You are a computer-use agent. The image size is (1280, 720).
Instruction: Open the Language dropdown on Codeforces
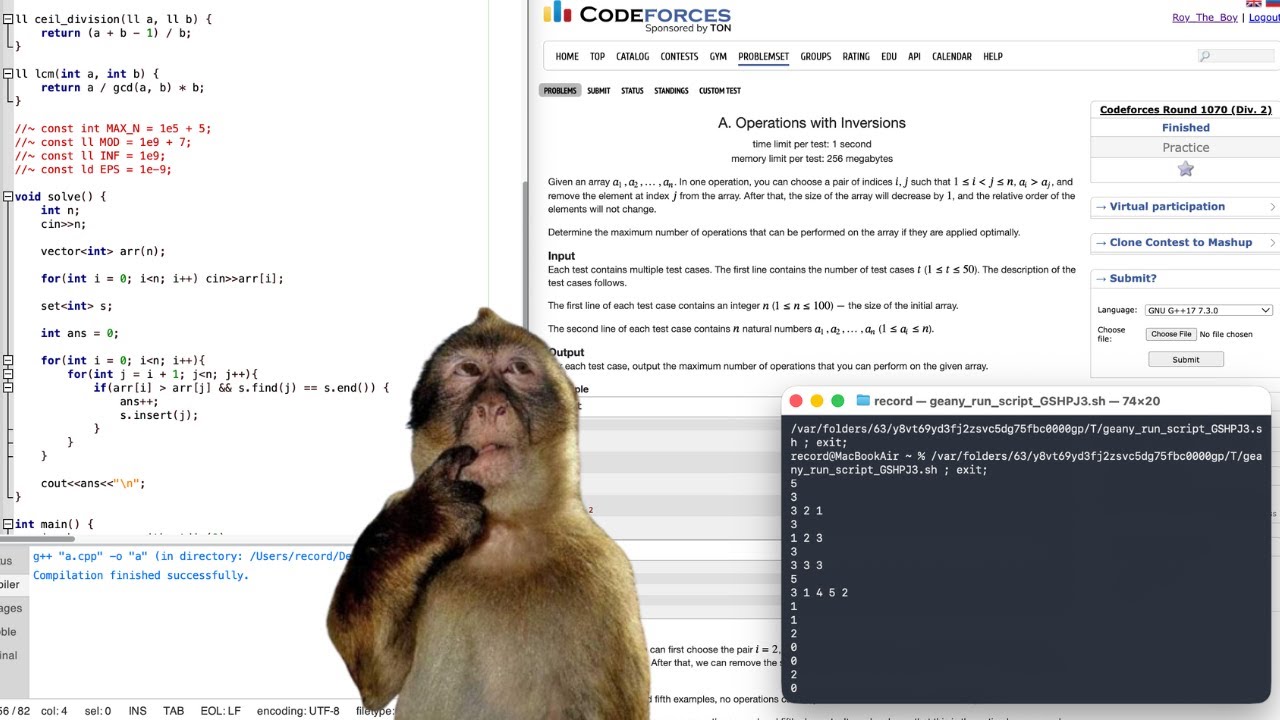coord(1208,310)
